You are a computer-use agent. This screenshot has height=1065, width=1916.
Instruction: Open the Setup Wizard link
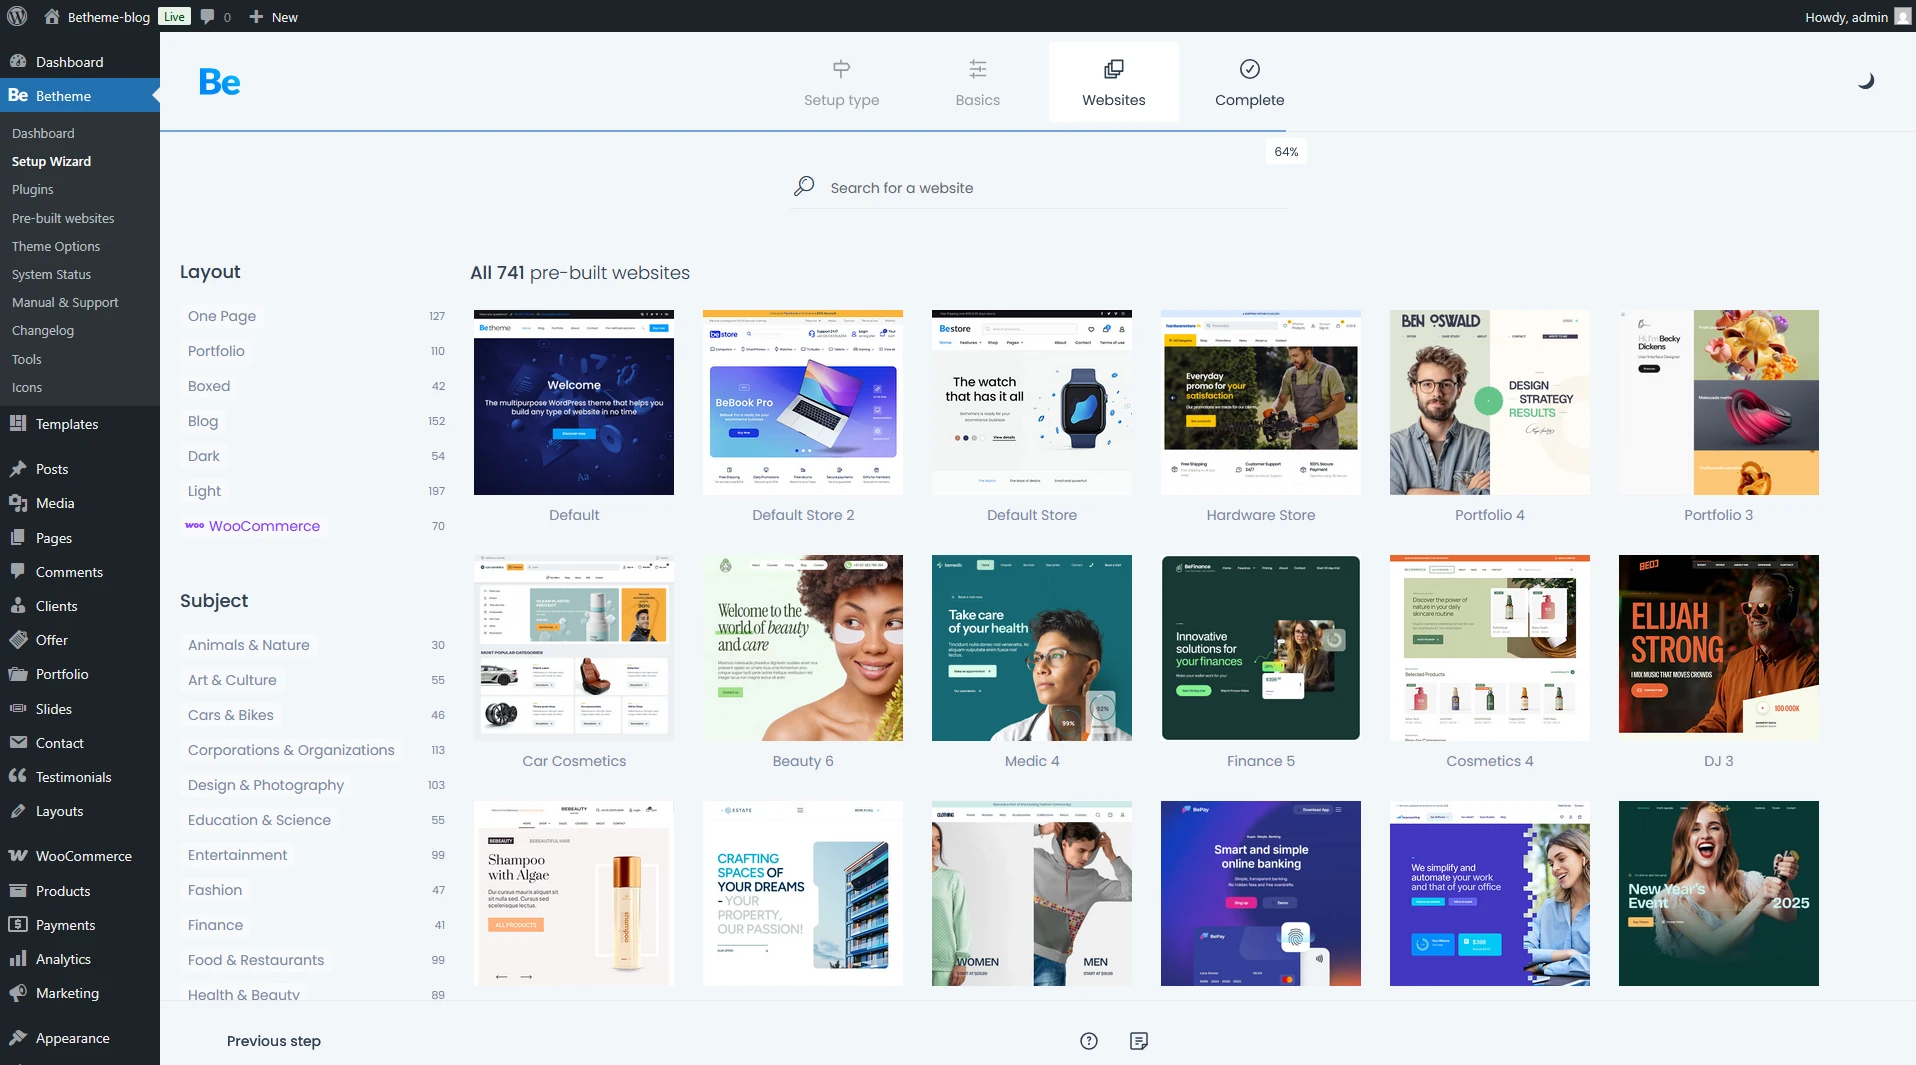pos(51,161)
